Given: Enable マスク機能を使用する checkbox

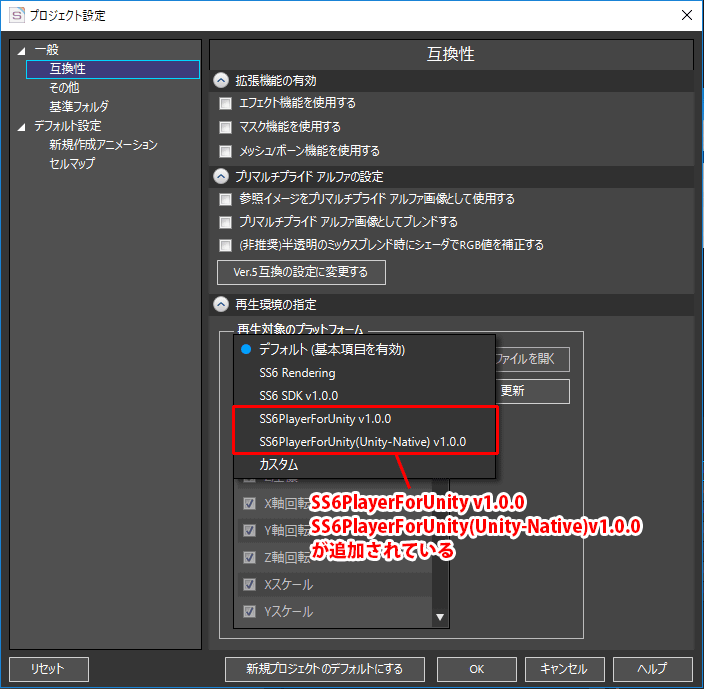Looking at the screenshot, I should point(225,127).
